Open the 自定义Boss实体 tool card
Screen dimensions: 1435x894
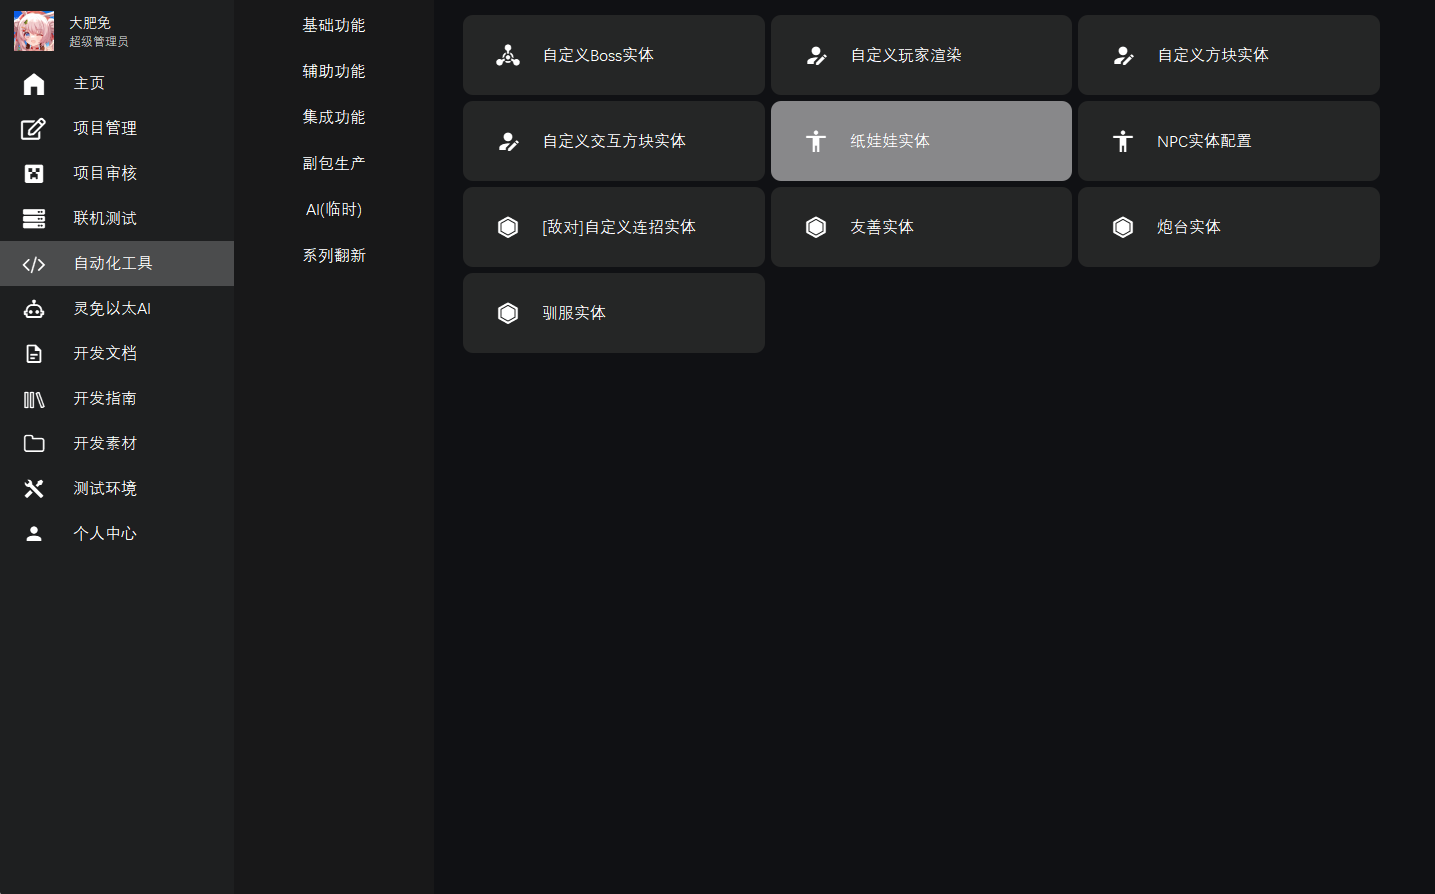tap(613, 56)
